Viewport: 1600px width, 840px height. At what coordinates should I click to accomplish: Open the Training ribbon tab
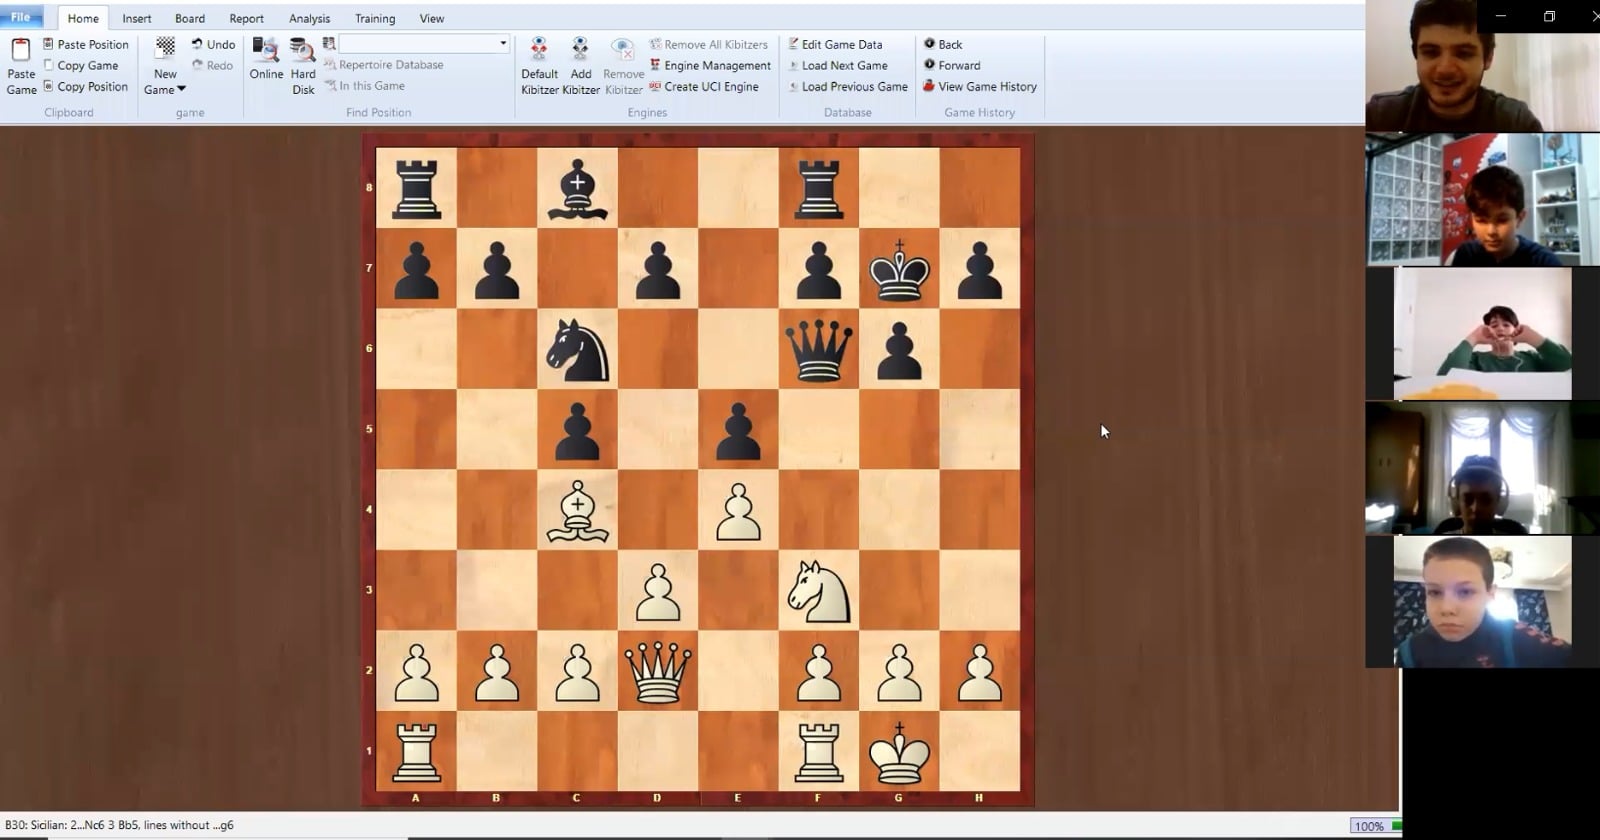pos(375,18)
